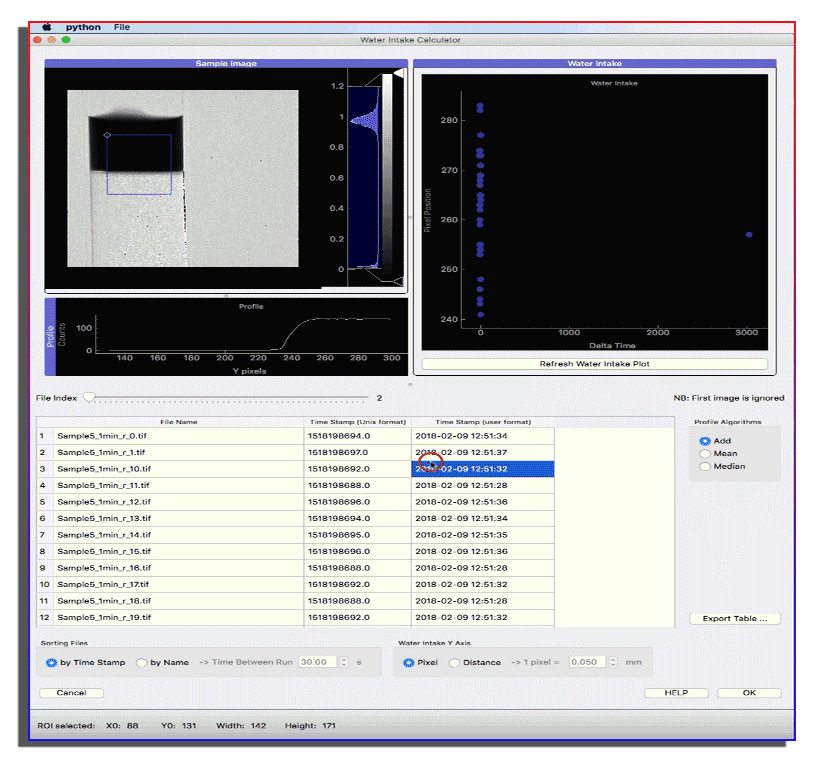Click the File Index slider handle
This screenshot has width=824, height=762.
pos(89,398)
